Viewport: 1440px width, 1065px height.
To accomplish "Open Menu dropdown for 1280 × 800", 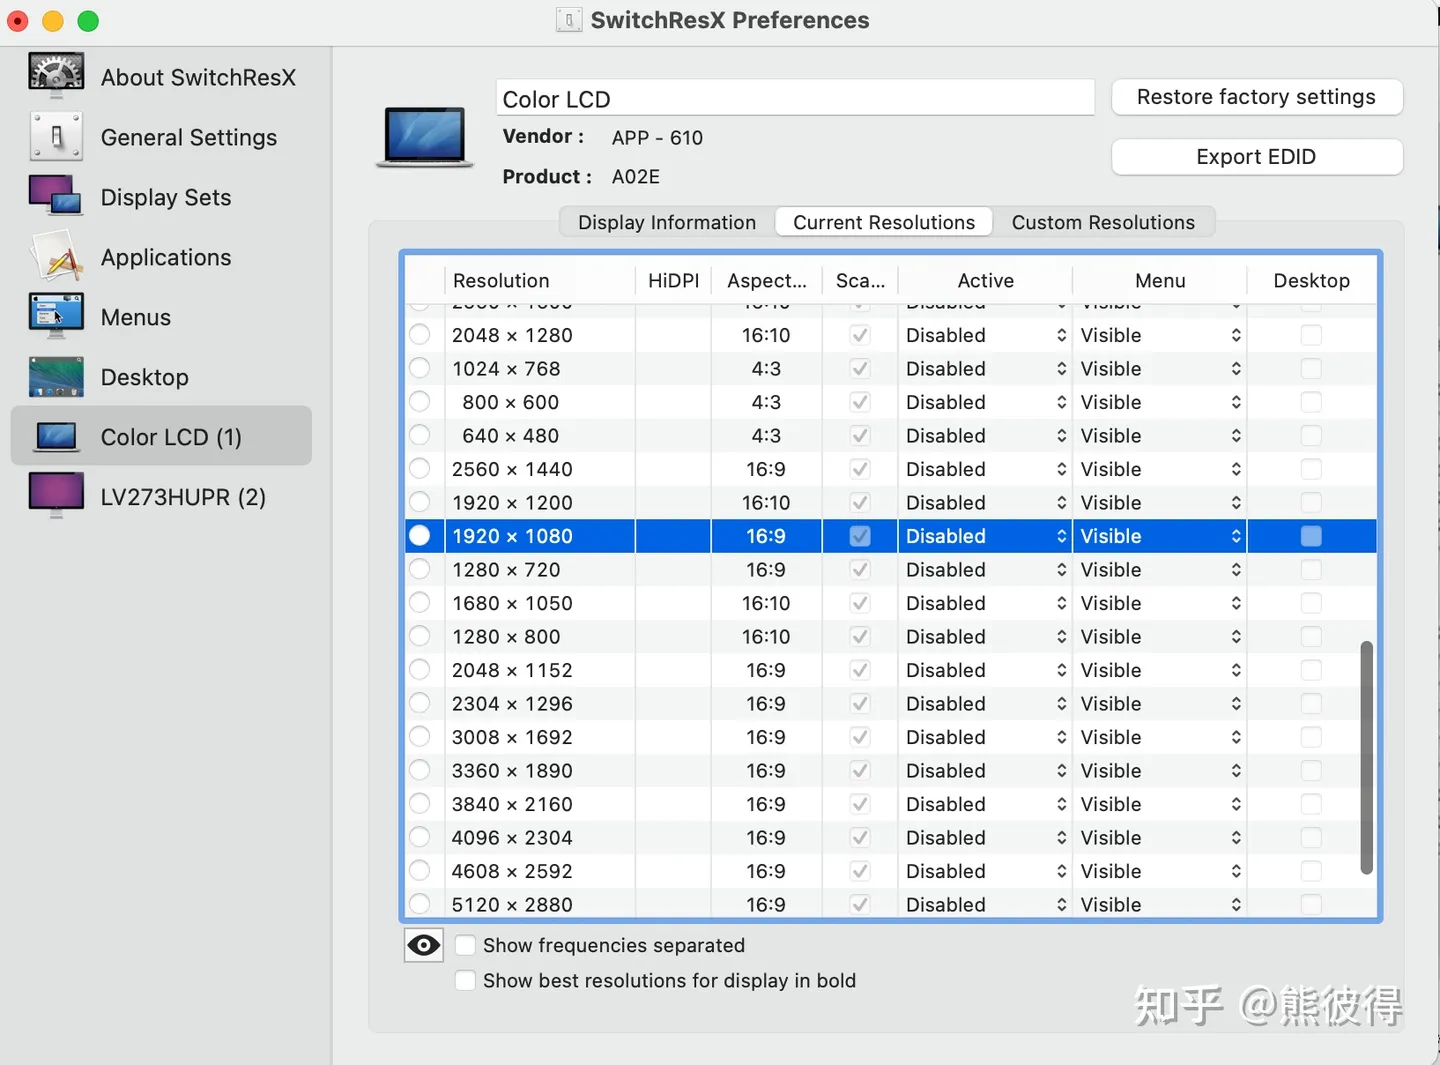I will tap(1160, 637).
